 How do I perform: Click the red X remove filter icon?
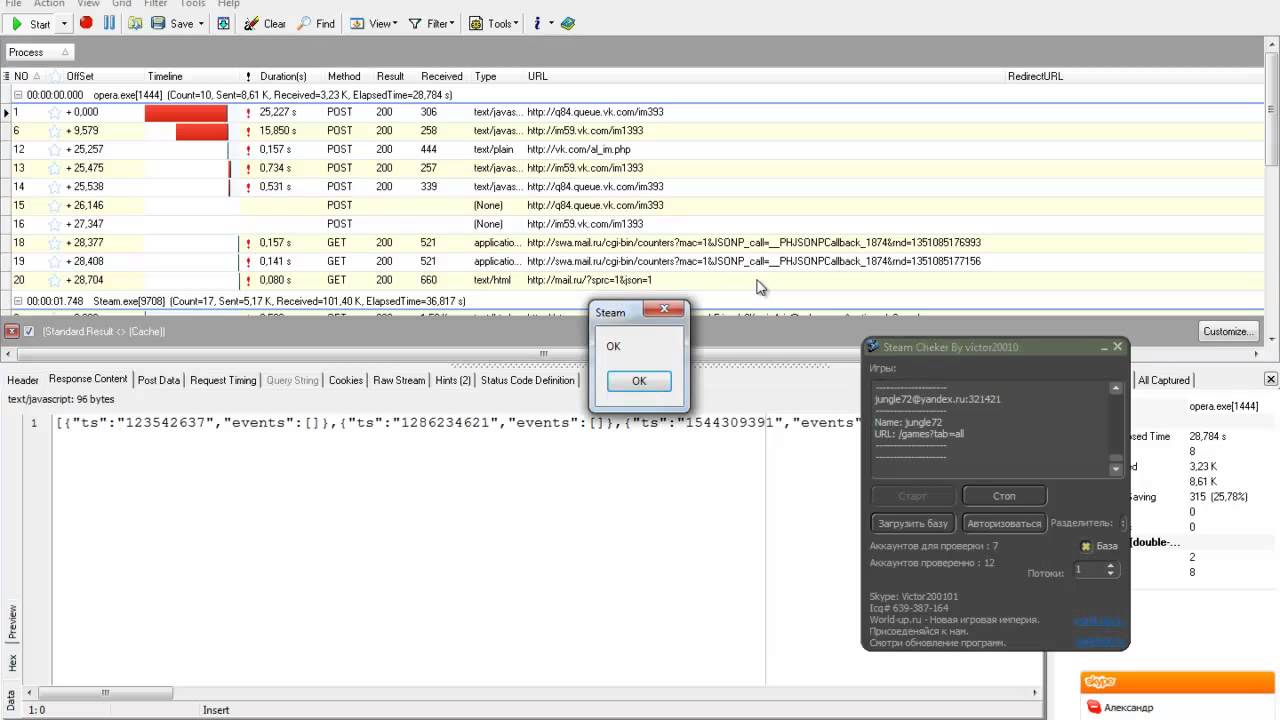click(x=12, y=331)
